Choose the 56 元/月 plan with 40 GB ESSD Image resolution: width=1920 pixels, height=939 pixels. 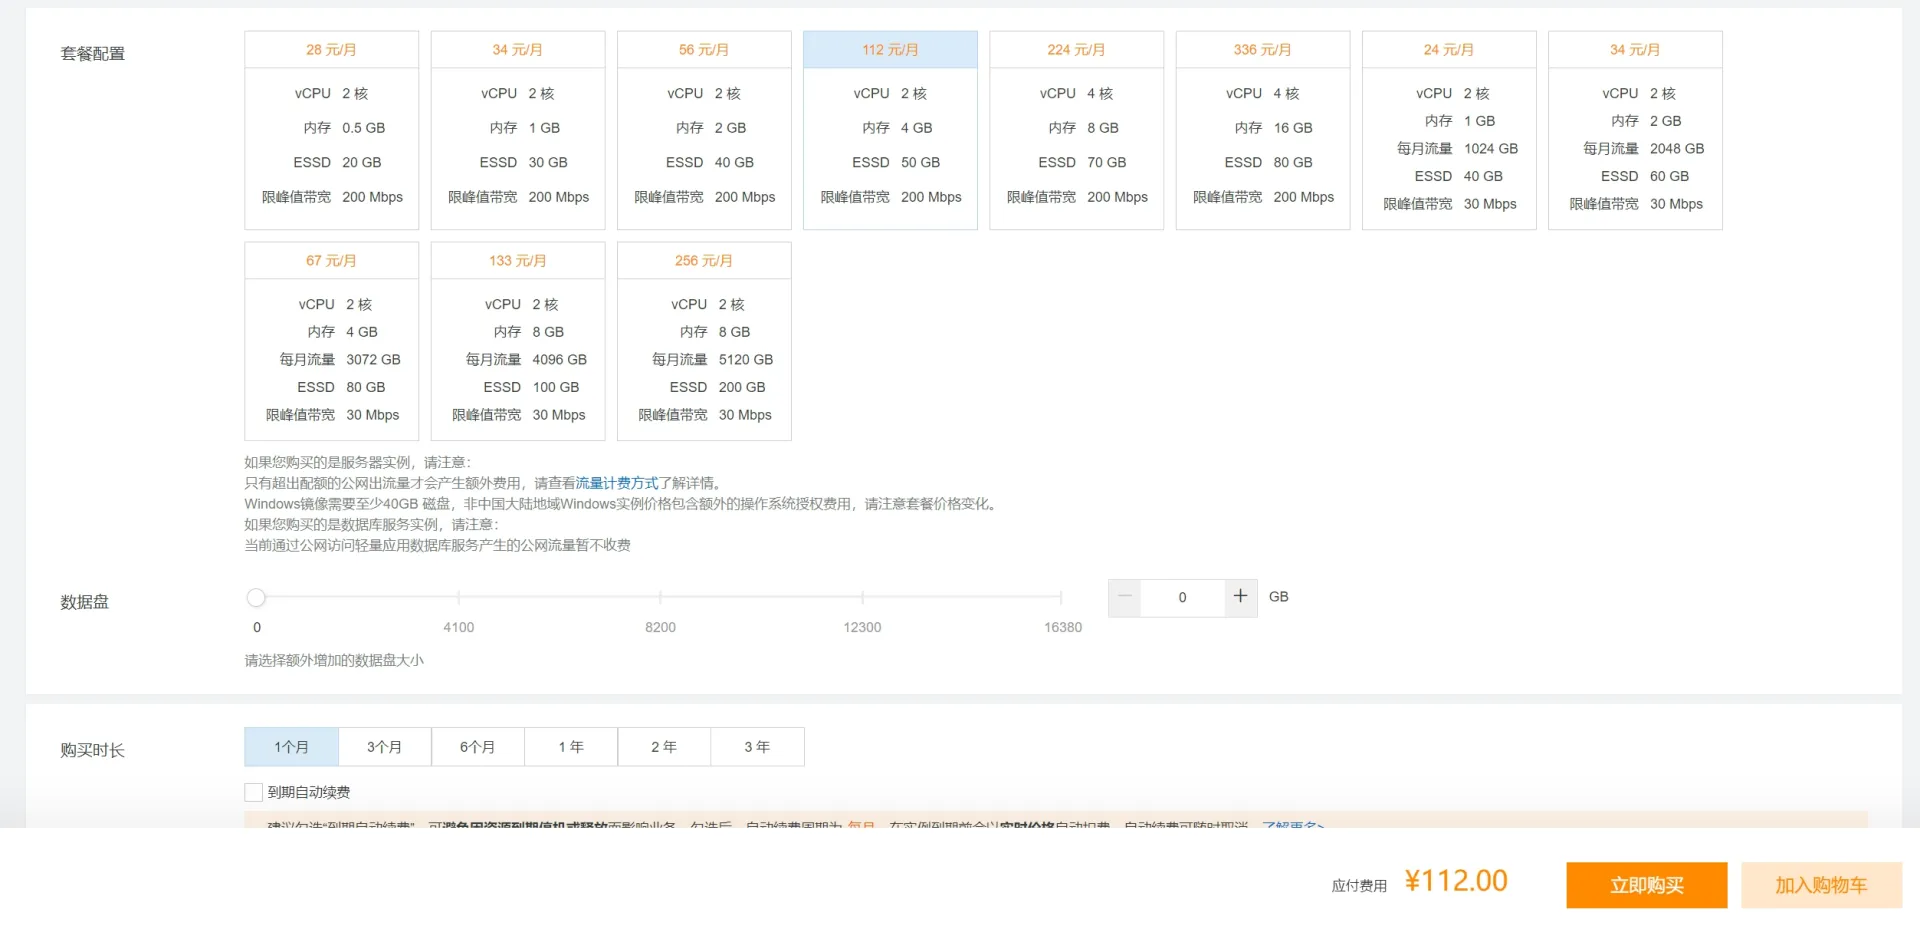point(704,130)
